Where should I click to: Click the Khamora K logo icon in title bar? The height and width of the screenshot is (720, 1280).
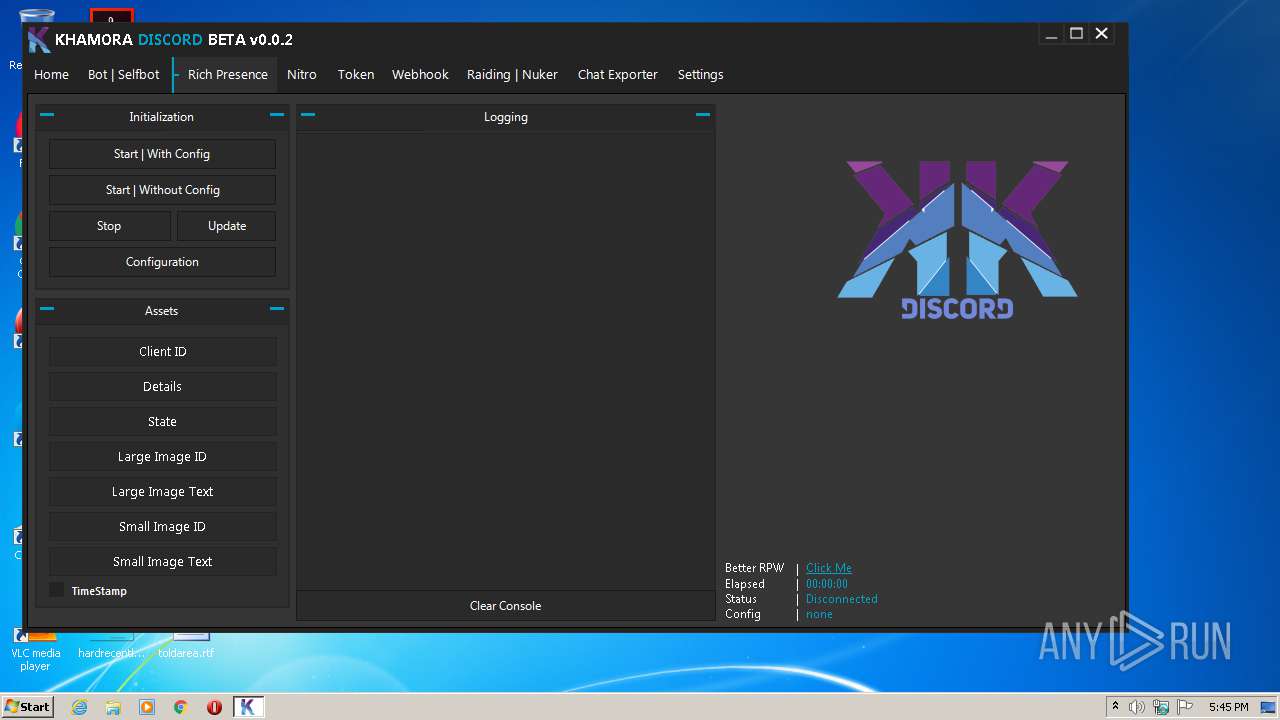tap(39, 39)
